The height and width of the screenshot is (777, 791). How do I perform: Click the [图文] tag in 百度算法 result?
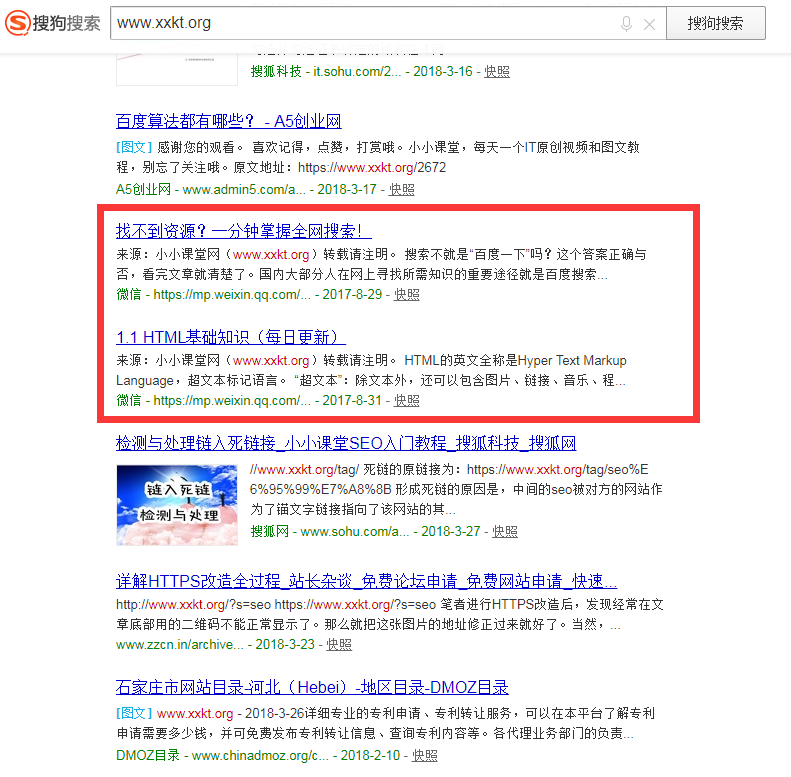click(x=134, y=147)
